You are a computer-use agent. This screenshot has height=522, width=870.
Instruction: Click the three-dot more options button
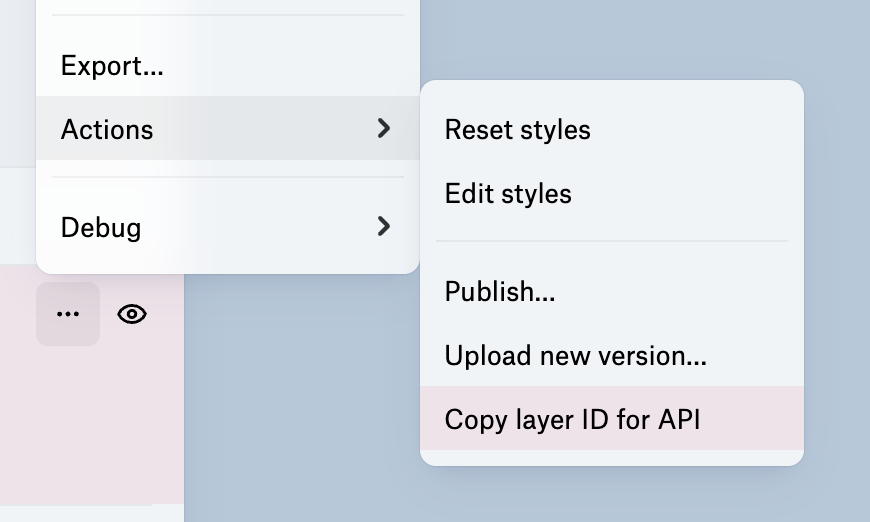tap(68, 314)
